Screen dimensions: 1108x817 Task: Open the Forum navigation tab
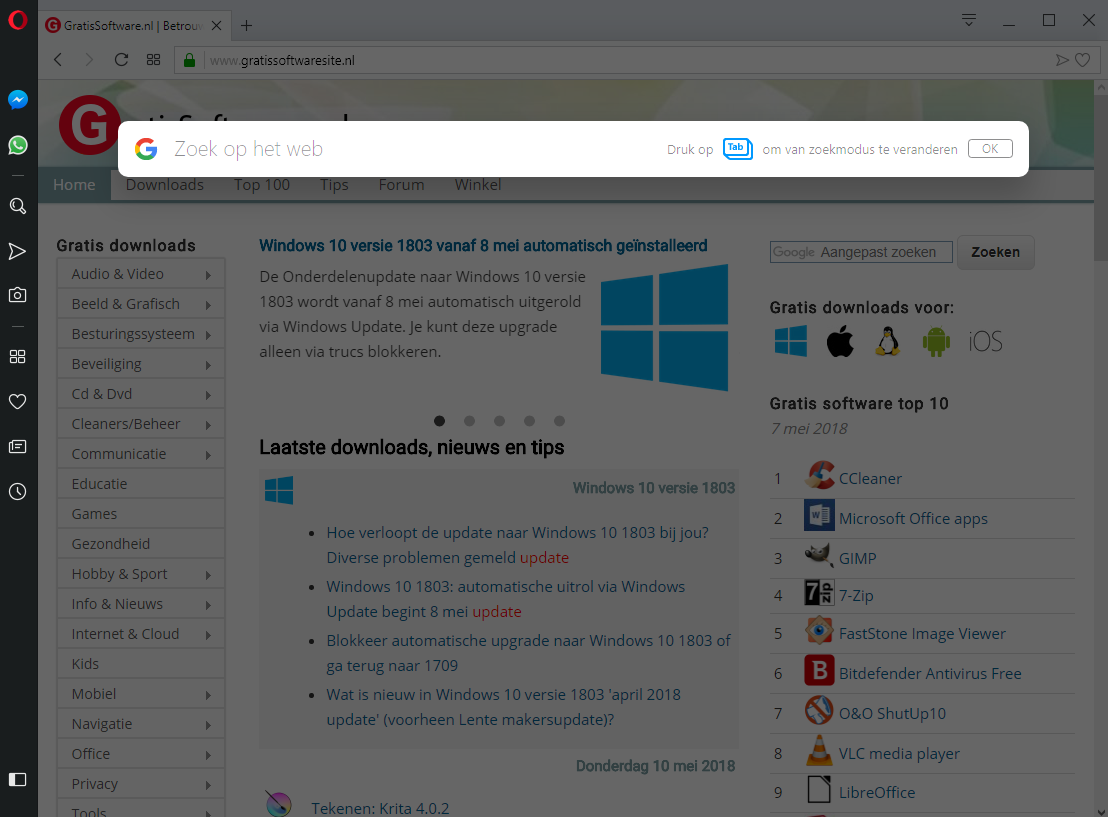pos(401,185)
